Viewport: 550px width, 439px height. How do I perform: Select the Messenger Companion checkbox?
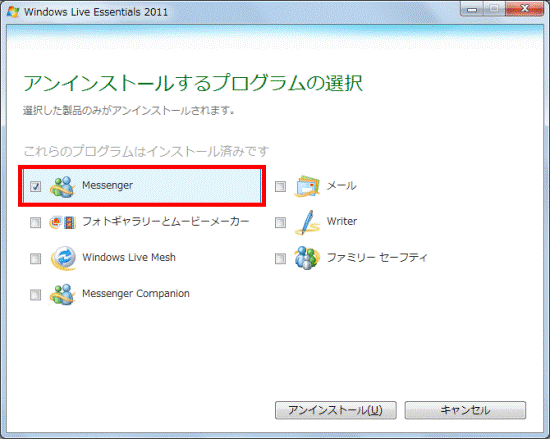coord(35,295)
